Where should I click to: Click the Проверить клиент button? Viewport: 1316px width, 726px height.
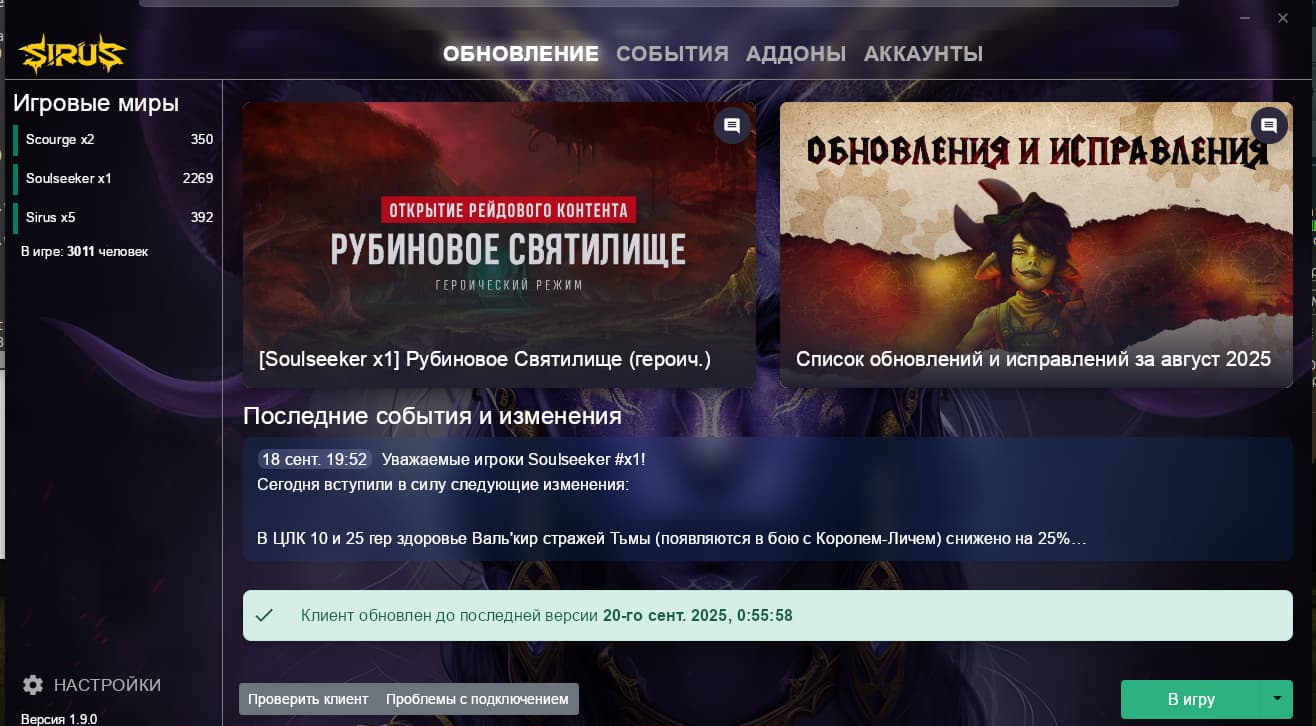[x=308, y=699]
